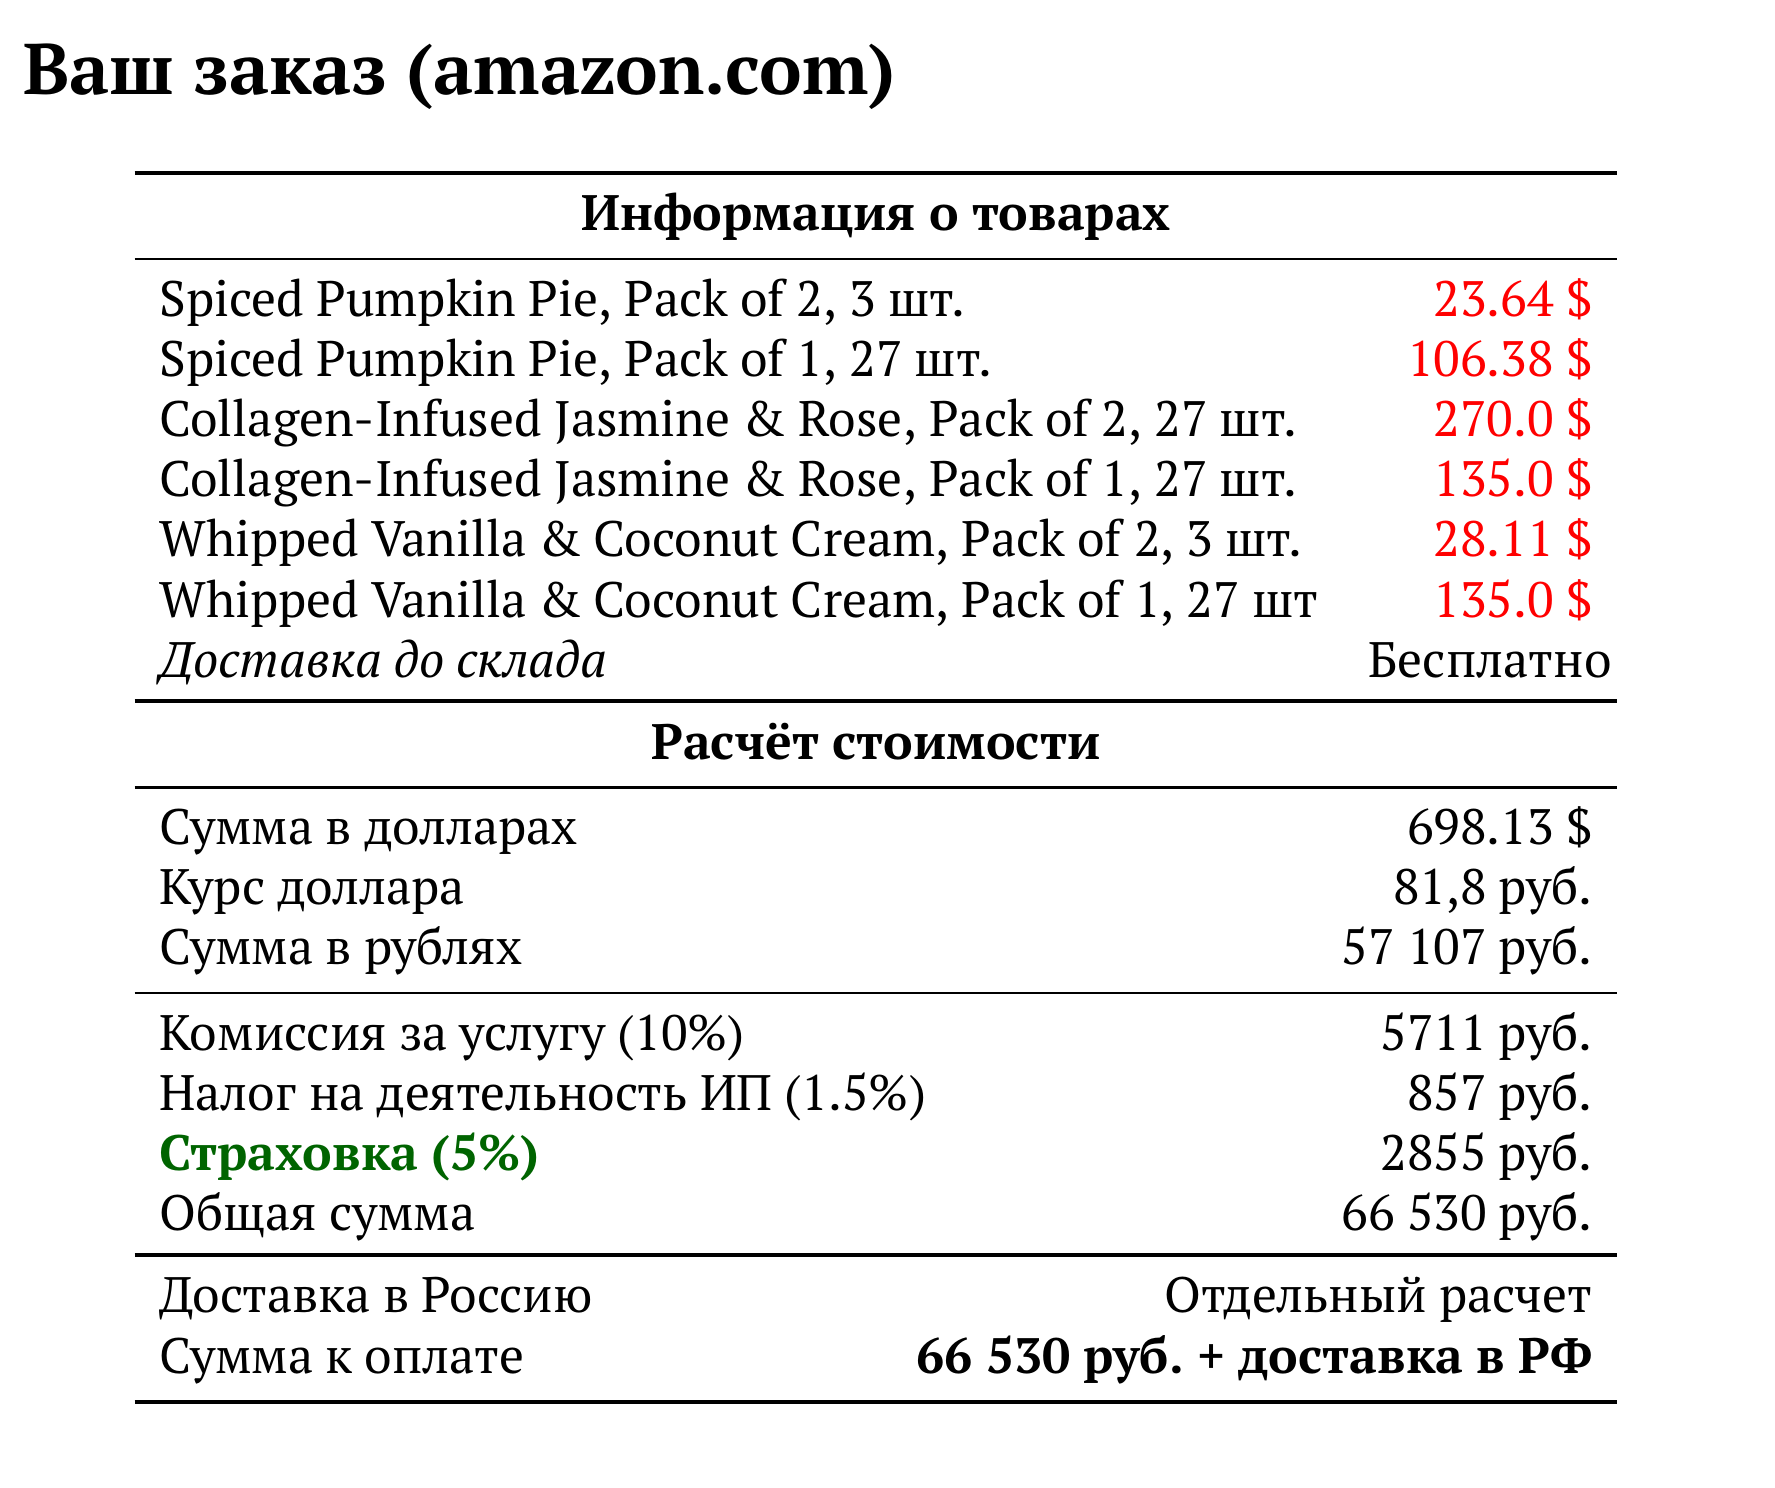This screenshot has height=1488, width=1775.
Task: Click the "Информация о товарах" section header
Action: pyautogui.click(x=875, y=214)
